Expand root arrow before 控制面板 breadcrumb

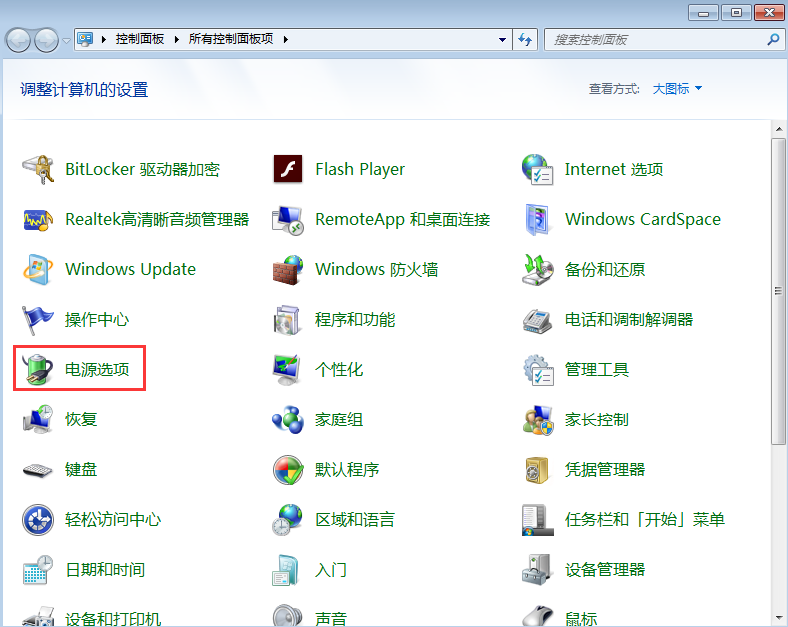click(x=104, y=39)
